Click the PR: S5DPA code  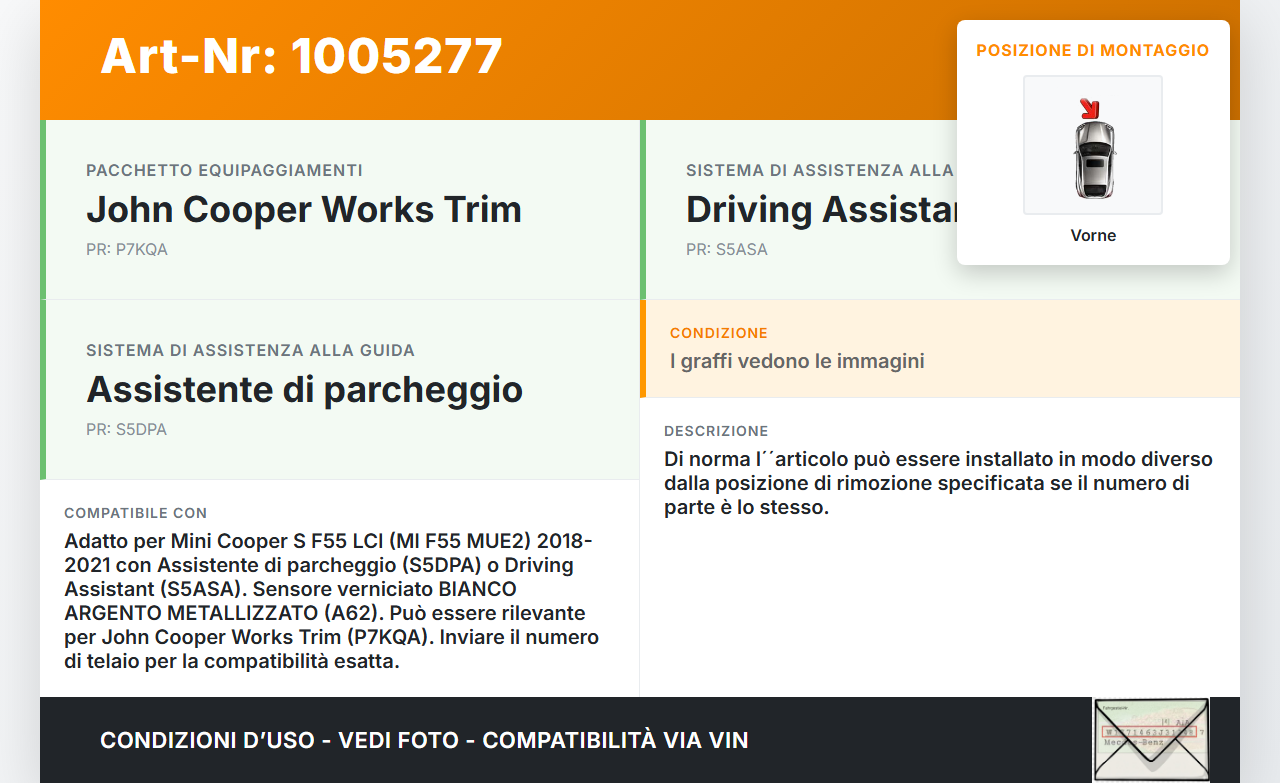click(x=126, y=430)
